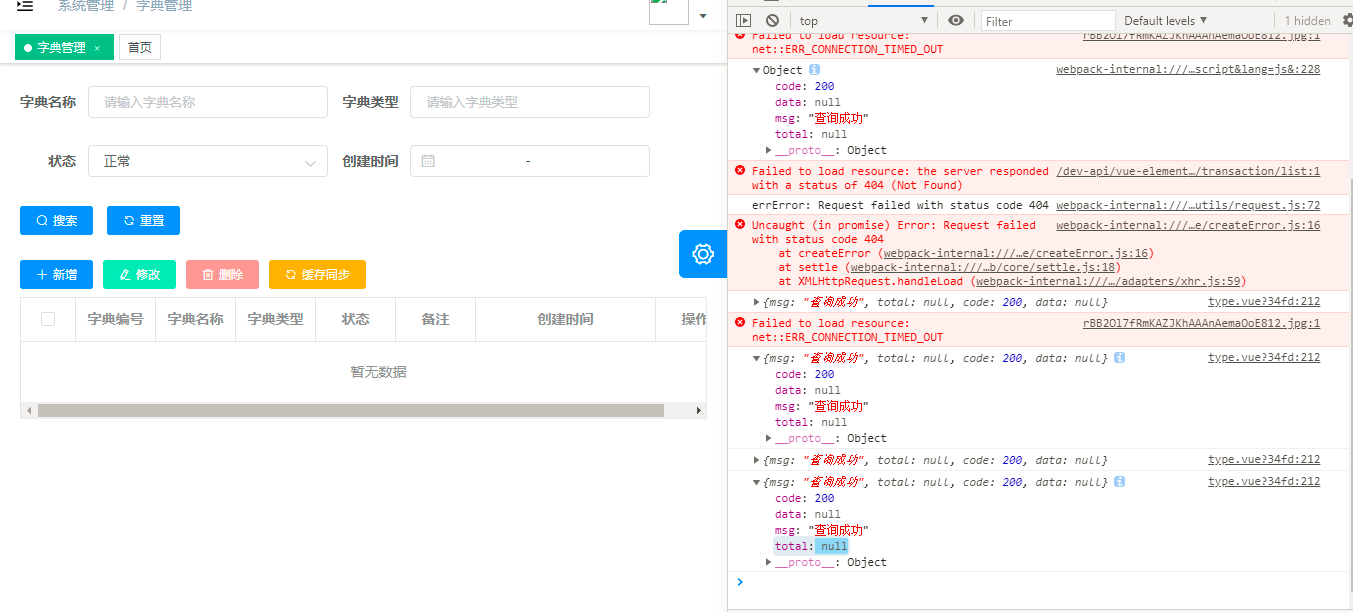Tick the select-all checkbox in table header

click(48, 319)
